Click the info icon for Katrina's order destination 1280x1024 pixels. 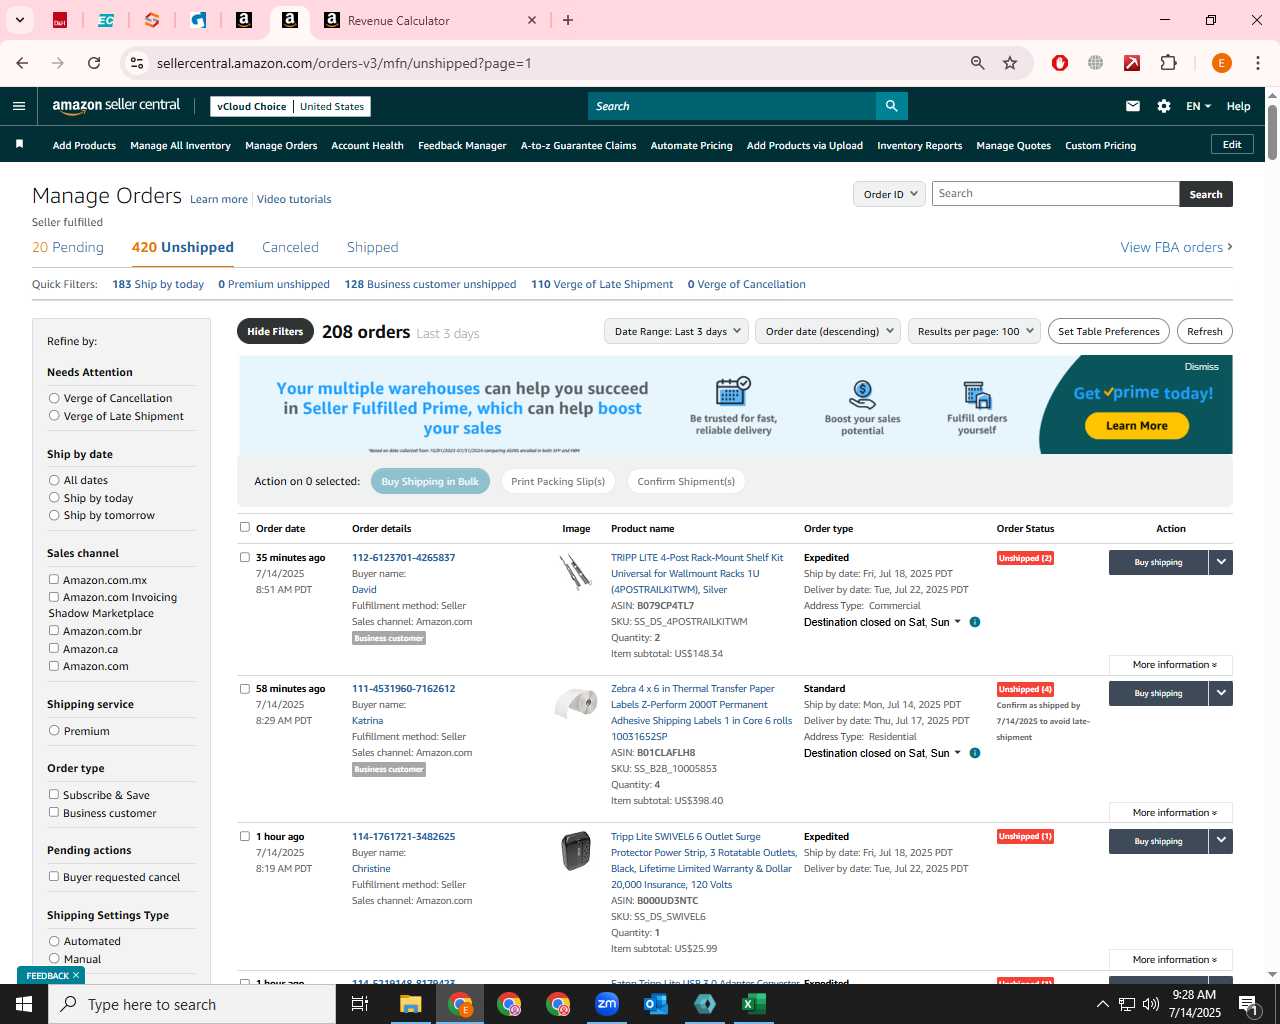pos(975,753)
